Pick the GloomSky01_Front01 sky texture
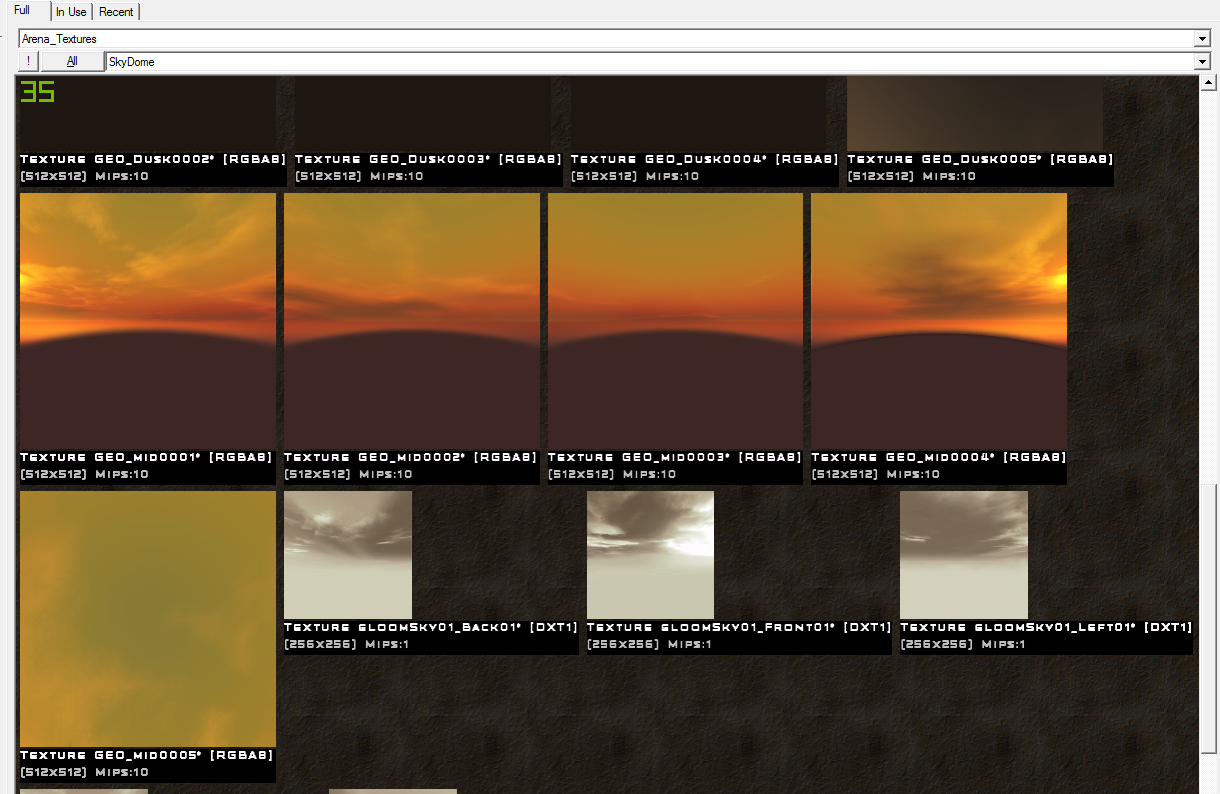 650,555
